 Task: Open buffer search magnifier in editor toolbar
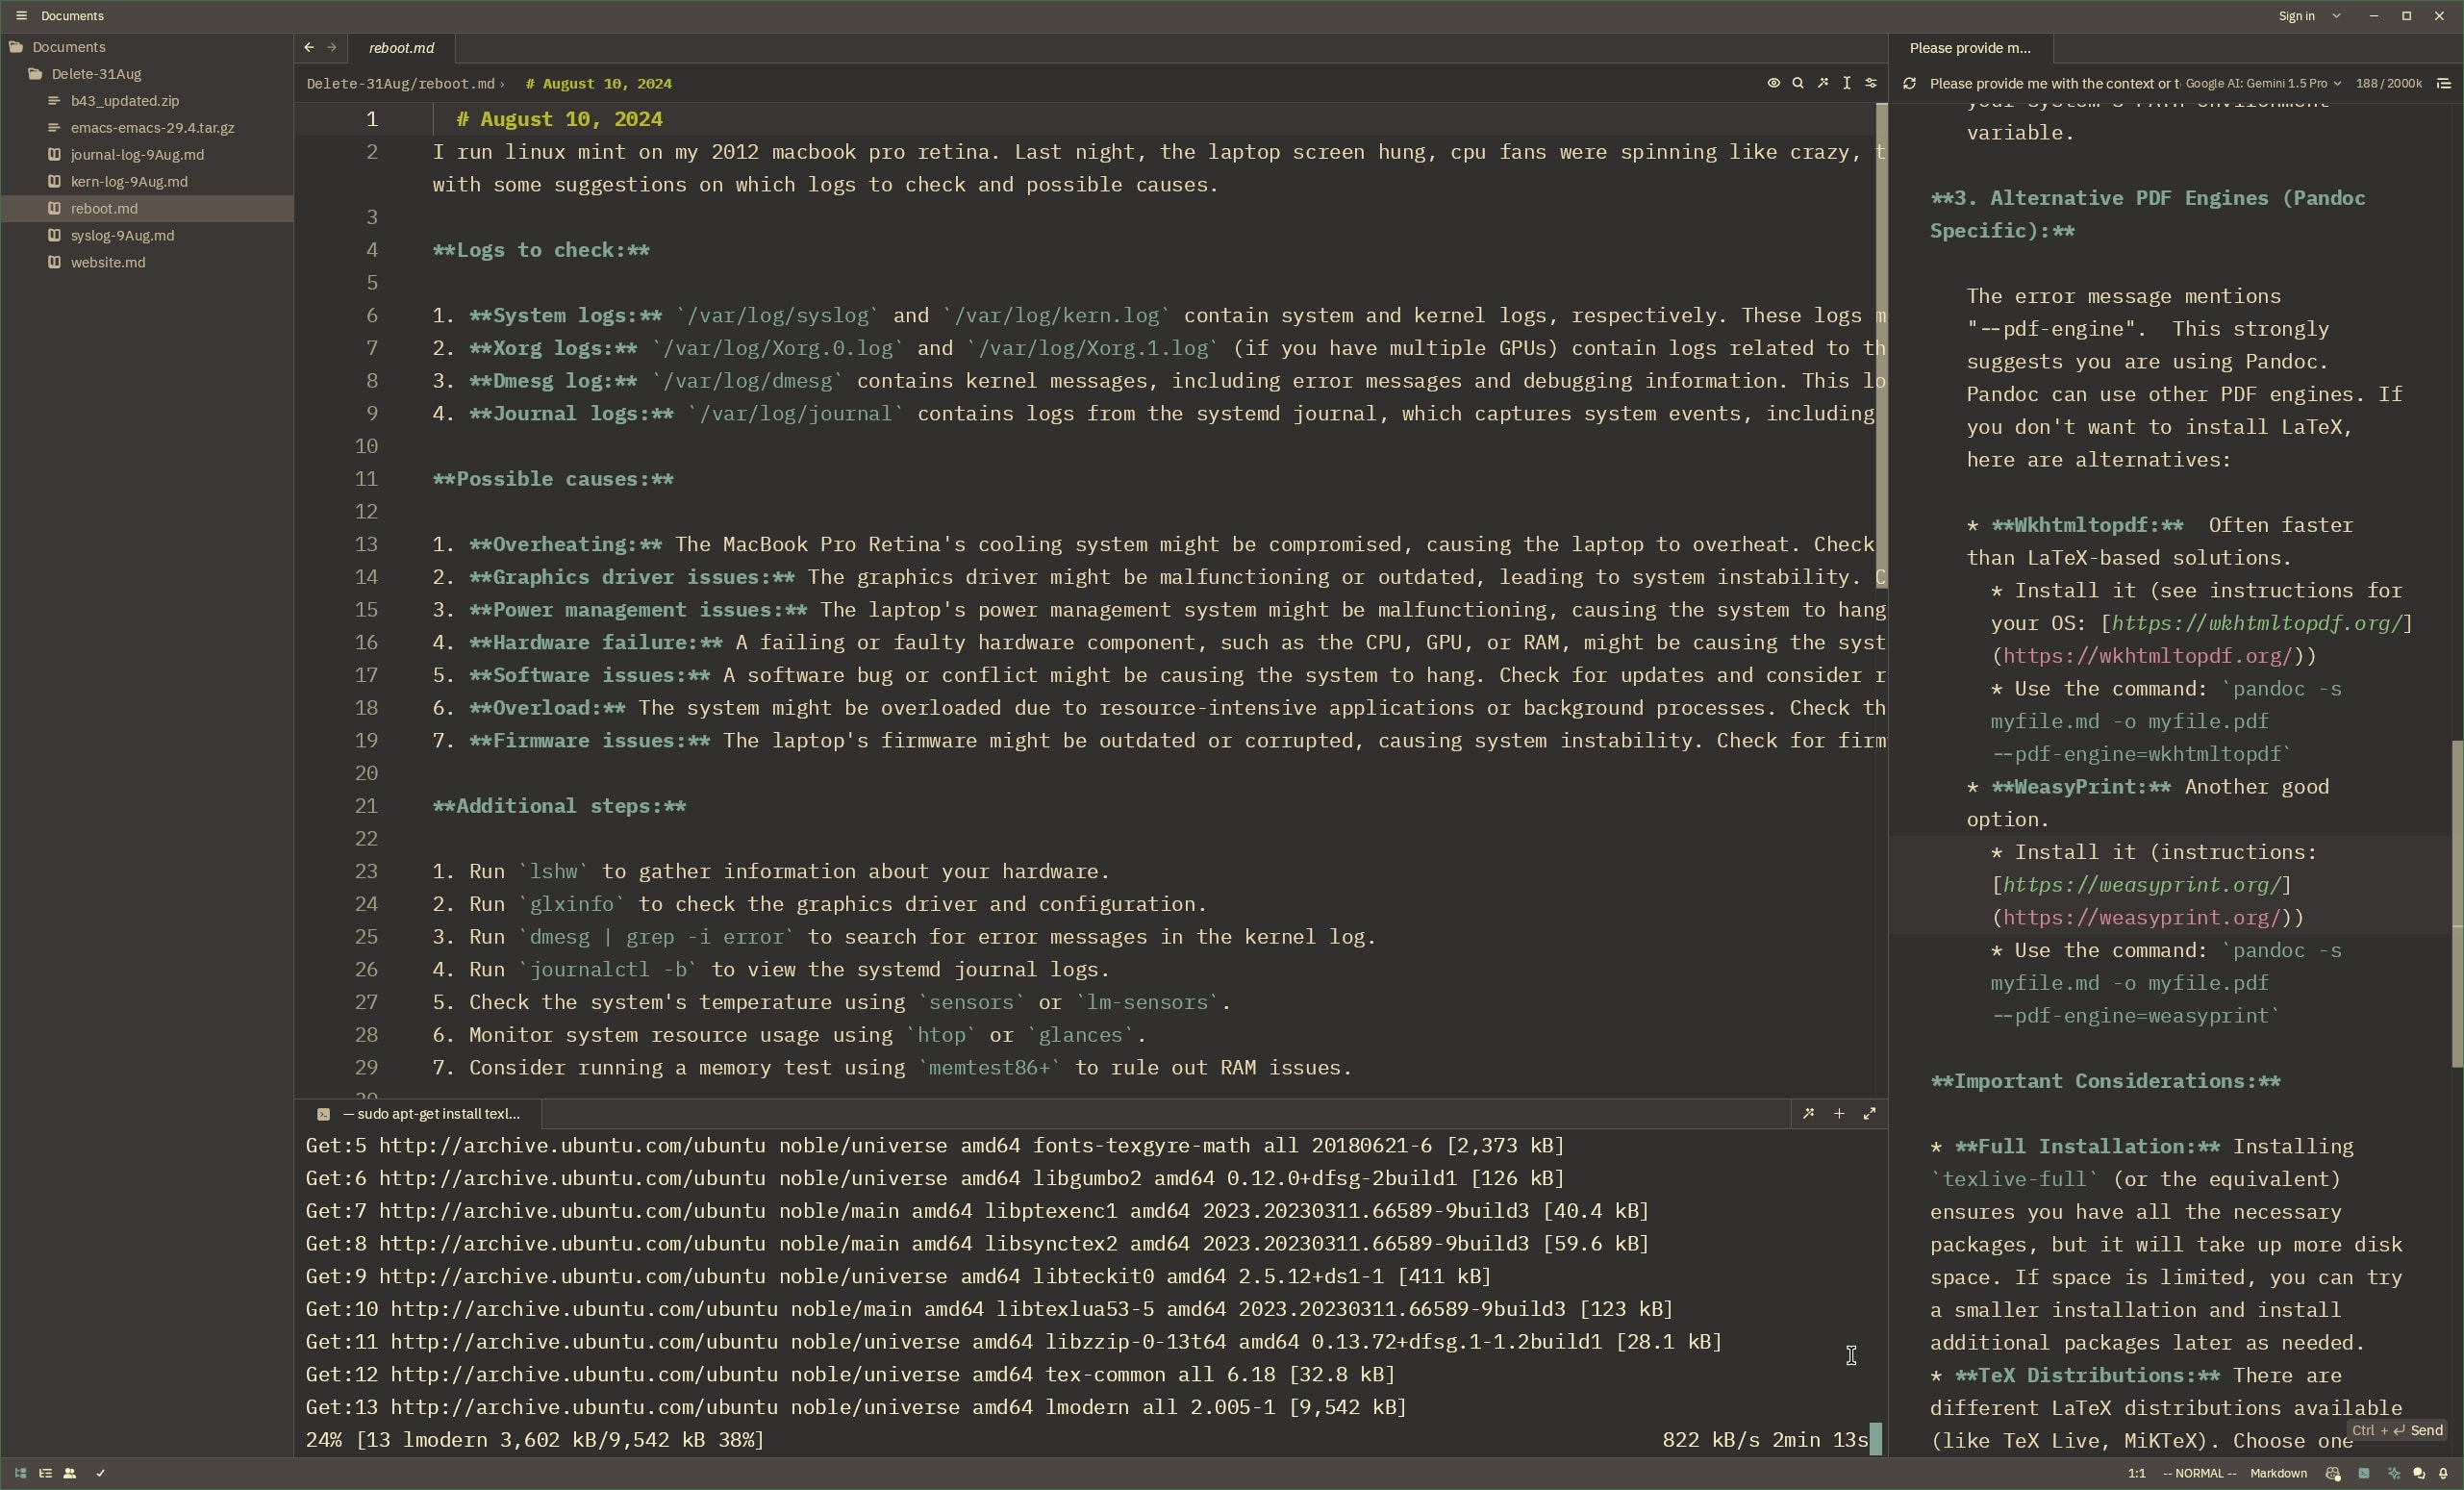[x=1798, y=83]
